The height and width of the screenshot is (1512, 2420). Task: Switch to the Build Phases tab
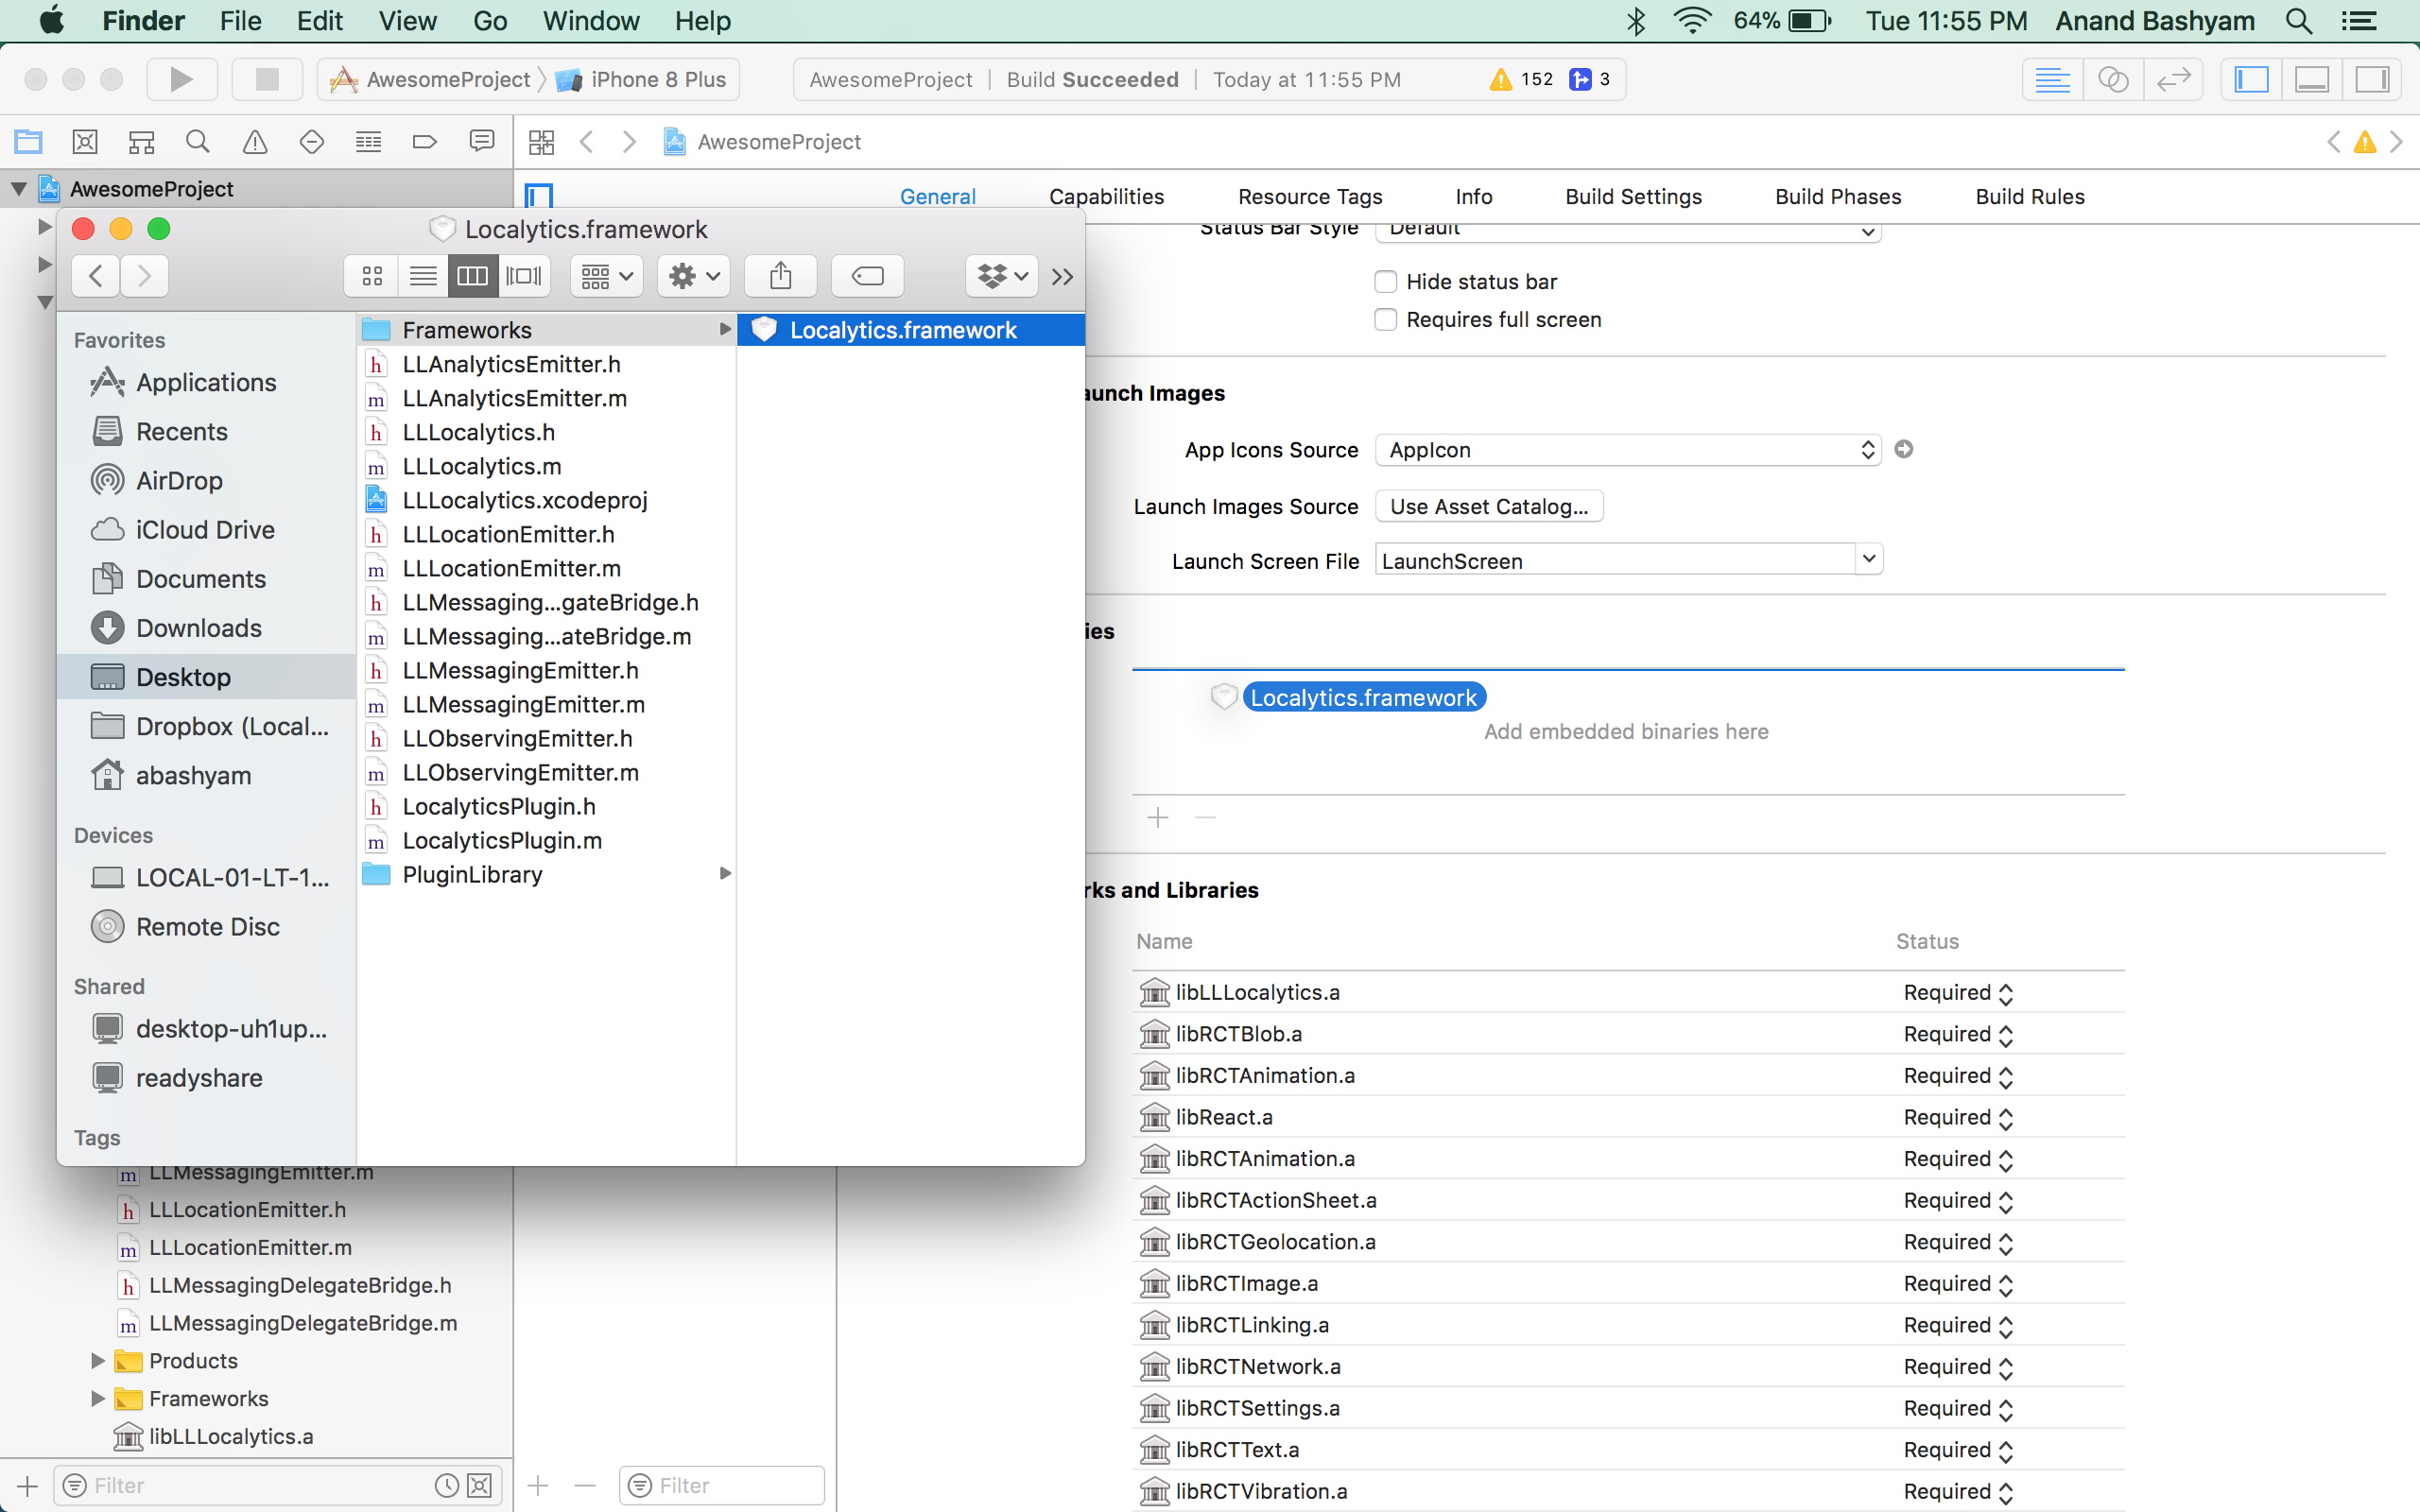1838,196
